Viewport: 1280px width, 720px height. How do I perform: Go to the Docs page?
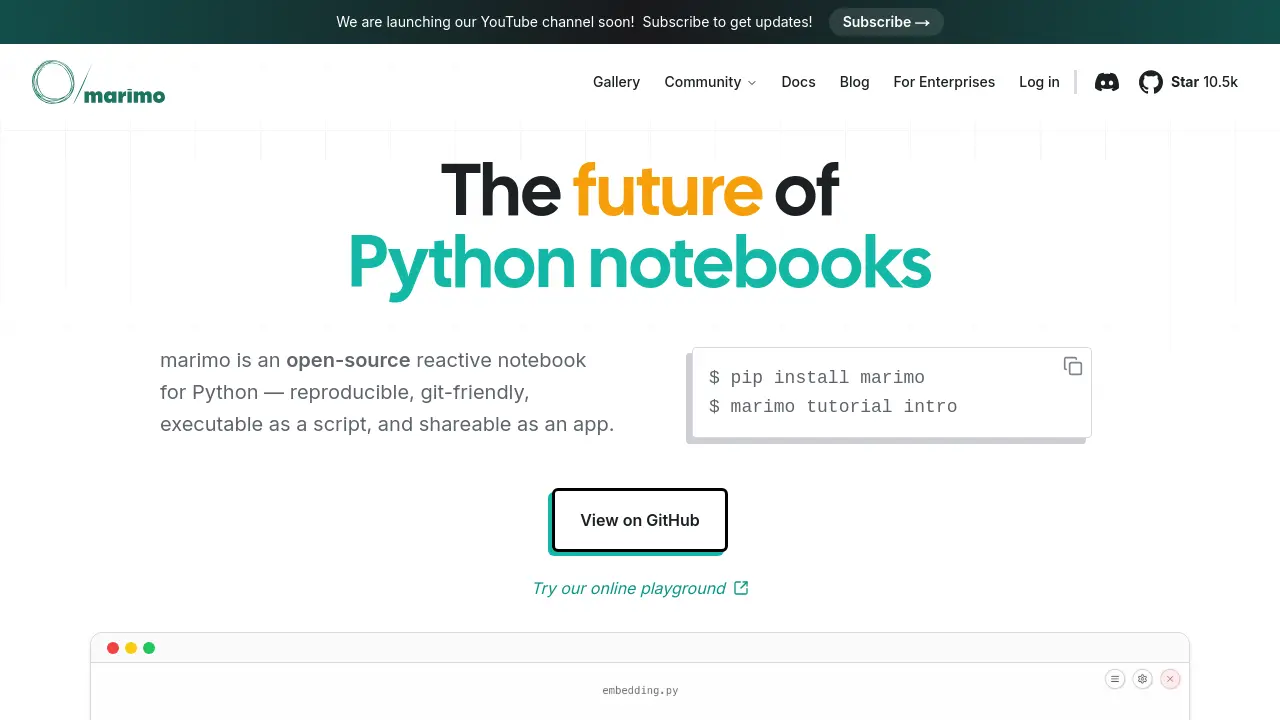coord(798,82)
